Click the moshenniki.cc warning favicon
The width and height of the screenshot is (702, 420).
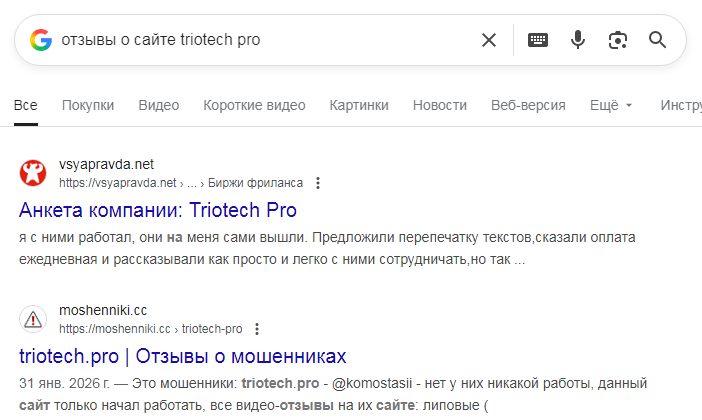[33, 319]
